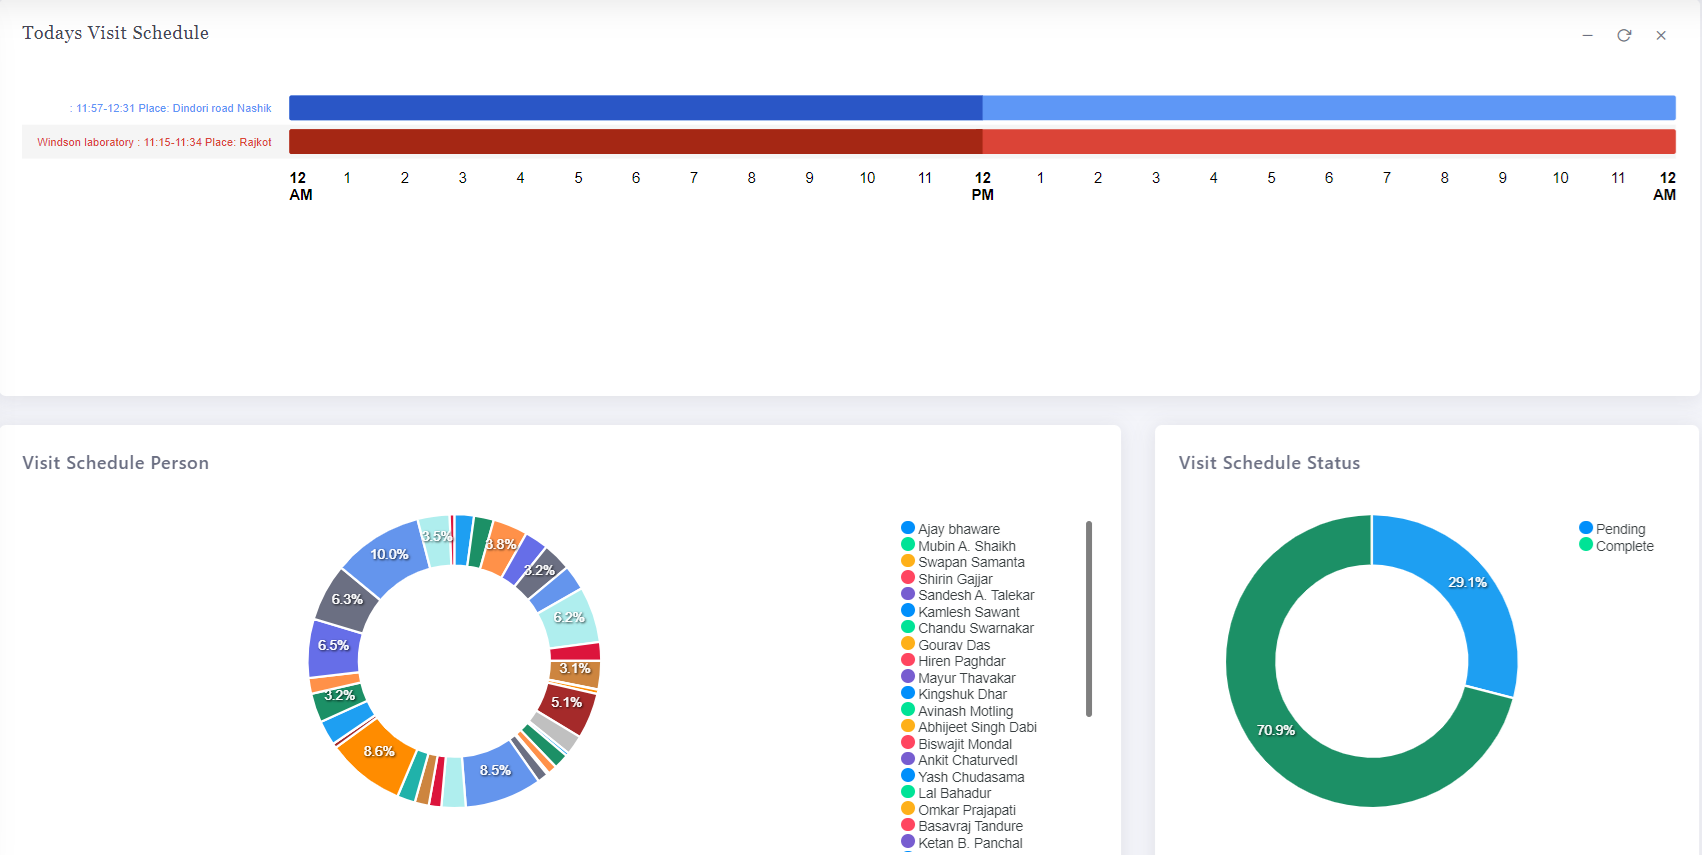The width and height of the screenshot is (1702, 855).
Task: Select the 8.5% blue slice in person chart
Action: 497,773
